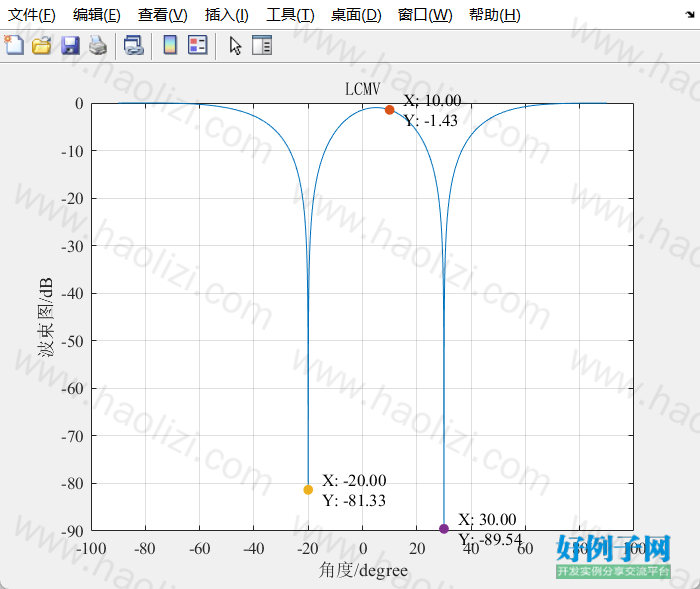Open the 查看(V) menu
This screenshot has height=589, width=700.
162,15
